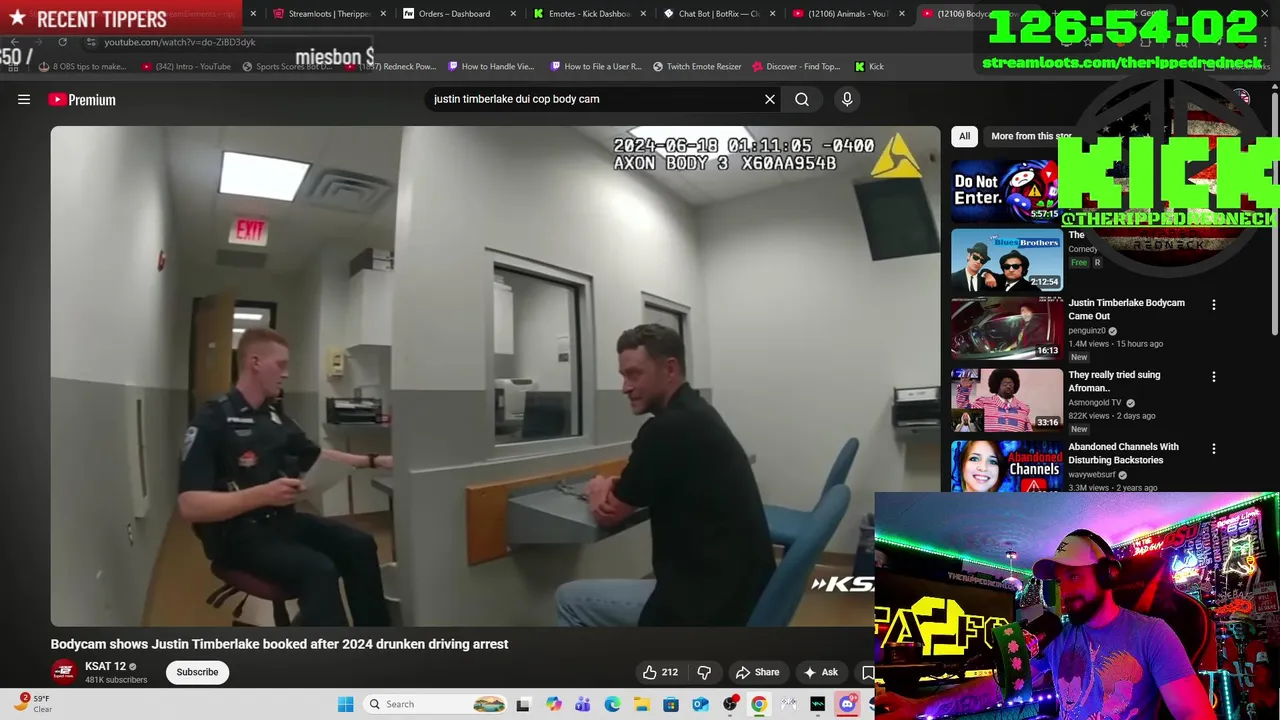Image resolution: width=1280 pixels, height=720 pixels.
Task: Open 'Discover - Find Top...' bookmark
Action: click(795, 66)
